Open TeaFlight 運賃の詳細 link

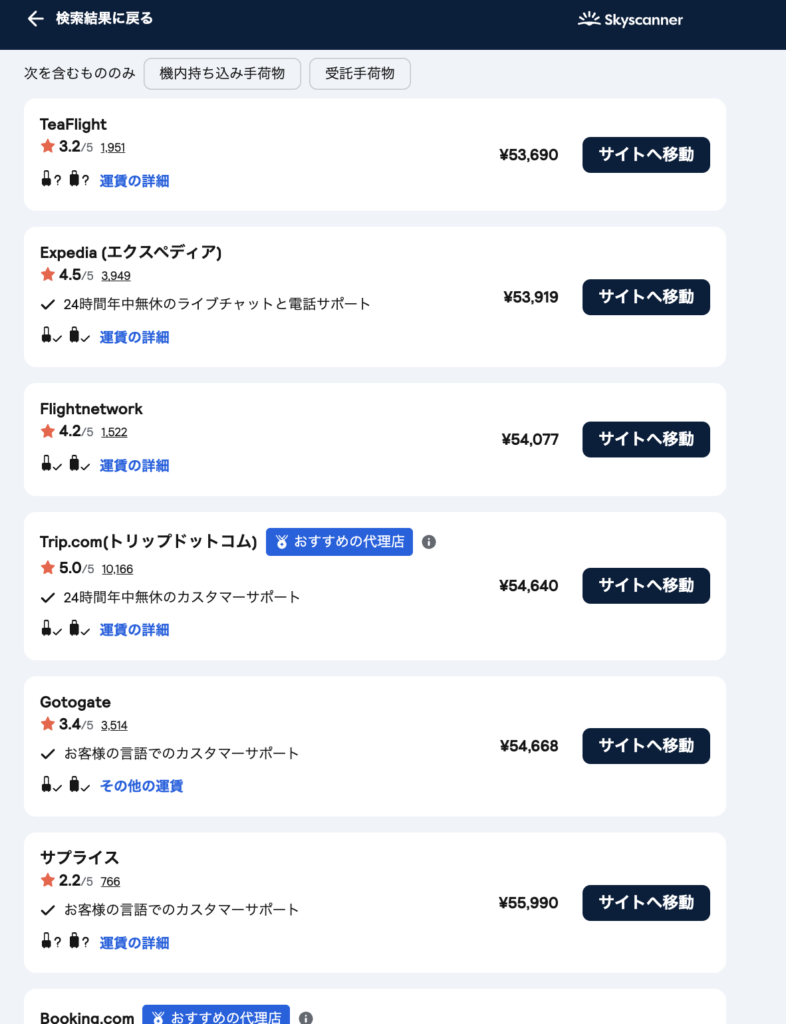tap(134, 181)
